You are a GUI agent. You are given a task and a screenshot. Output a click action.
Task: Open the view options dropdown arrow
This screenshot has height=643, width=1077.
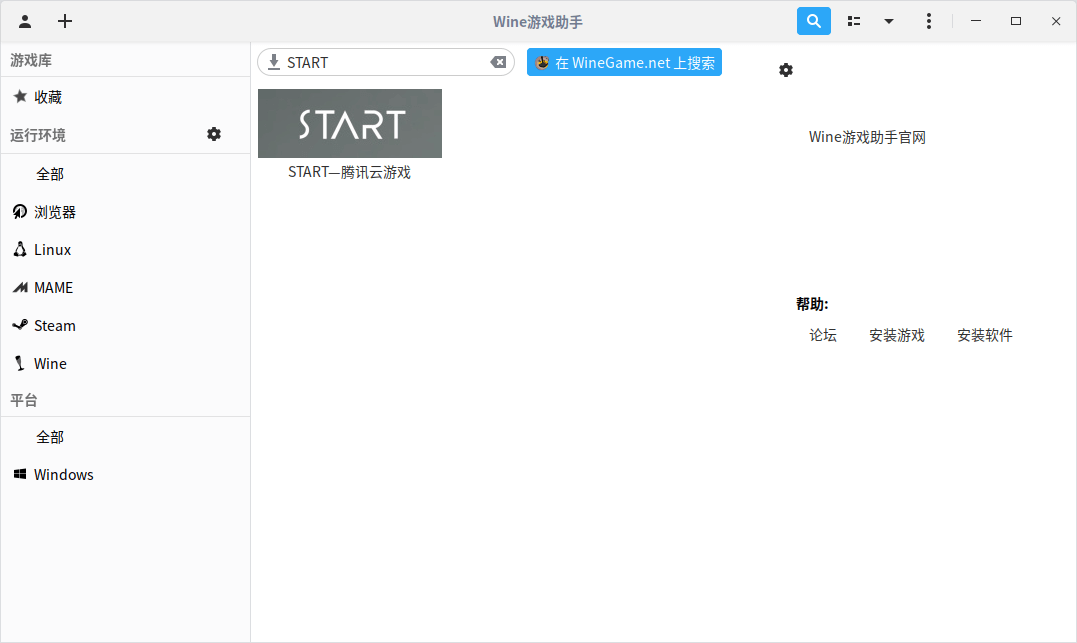889,21
